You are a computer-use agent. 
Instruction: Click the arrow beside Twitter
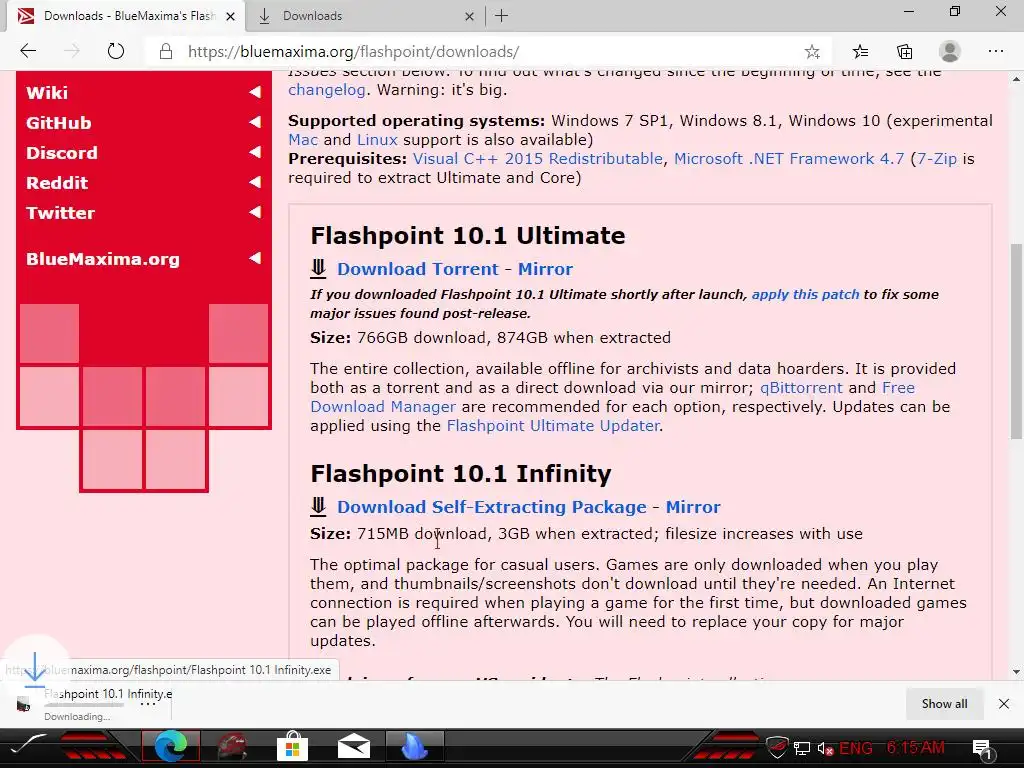click(255, 212)
